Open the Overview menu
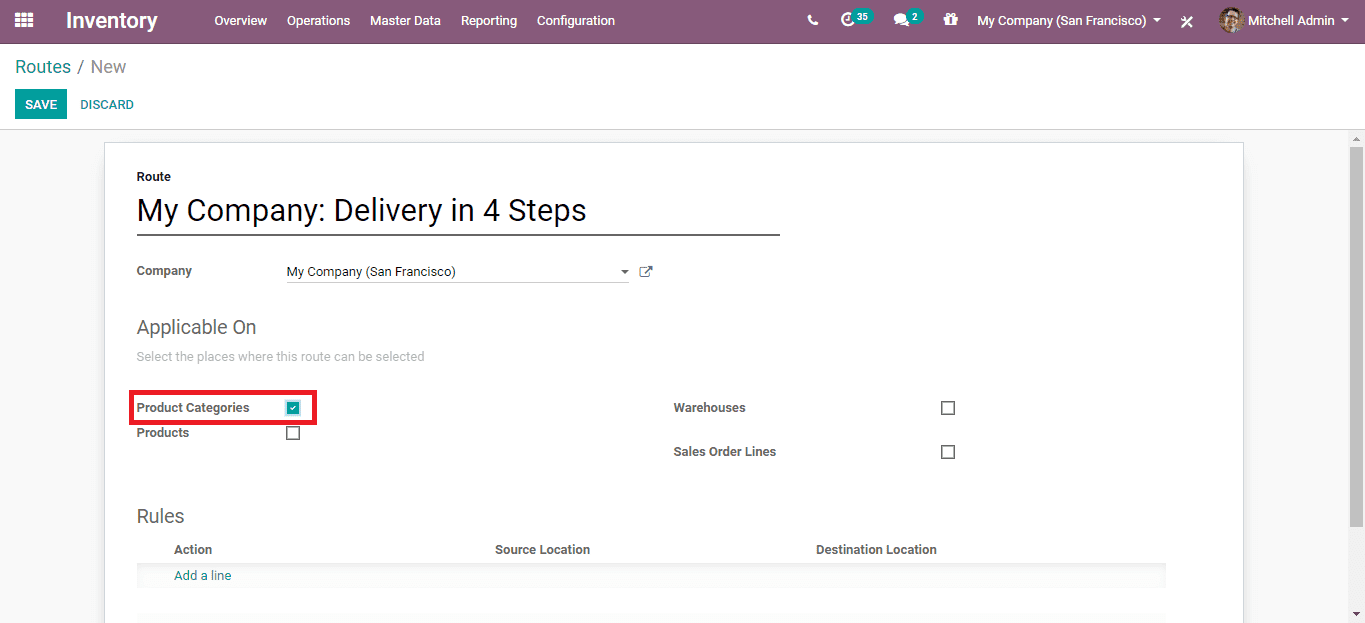 point(240,20)
